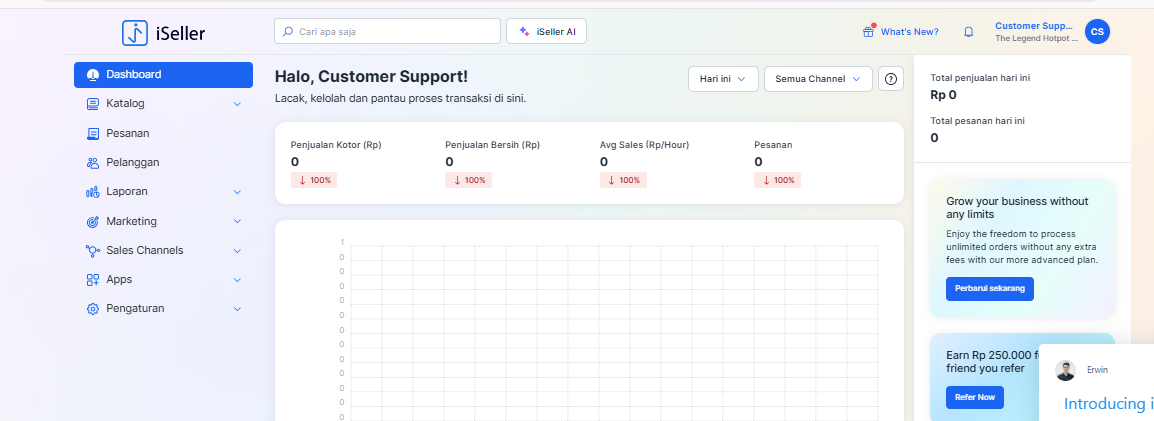Screen dimensions: 1154x421
Task: Expand the Katalog menu chevron
Action: pos(237,104)
